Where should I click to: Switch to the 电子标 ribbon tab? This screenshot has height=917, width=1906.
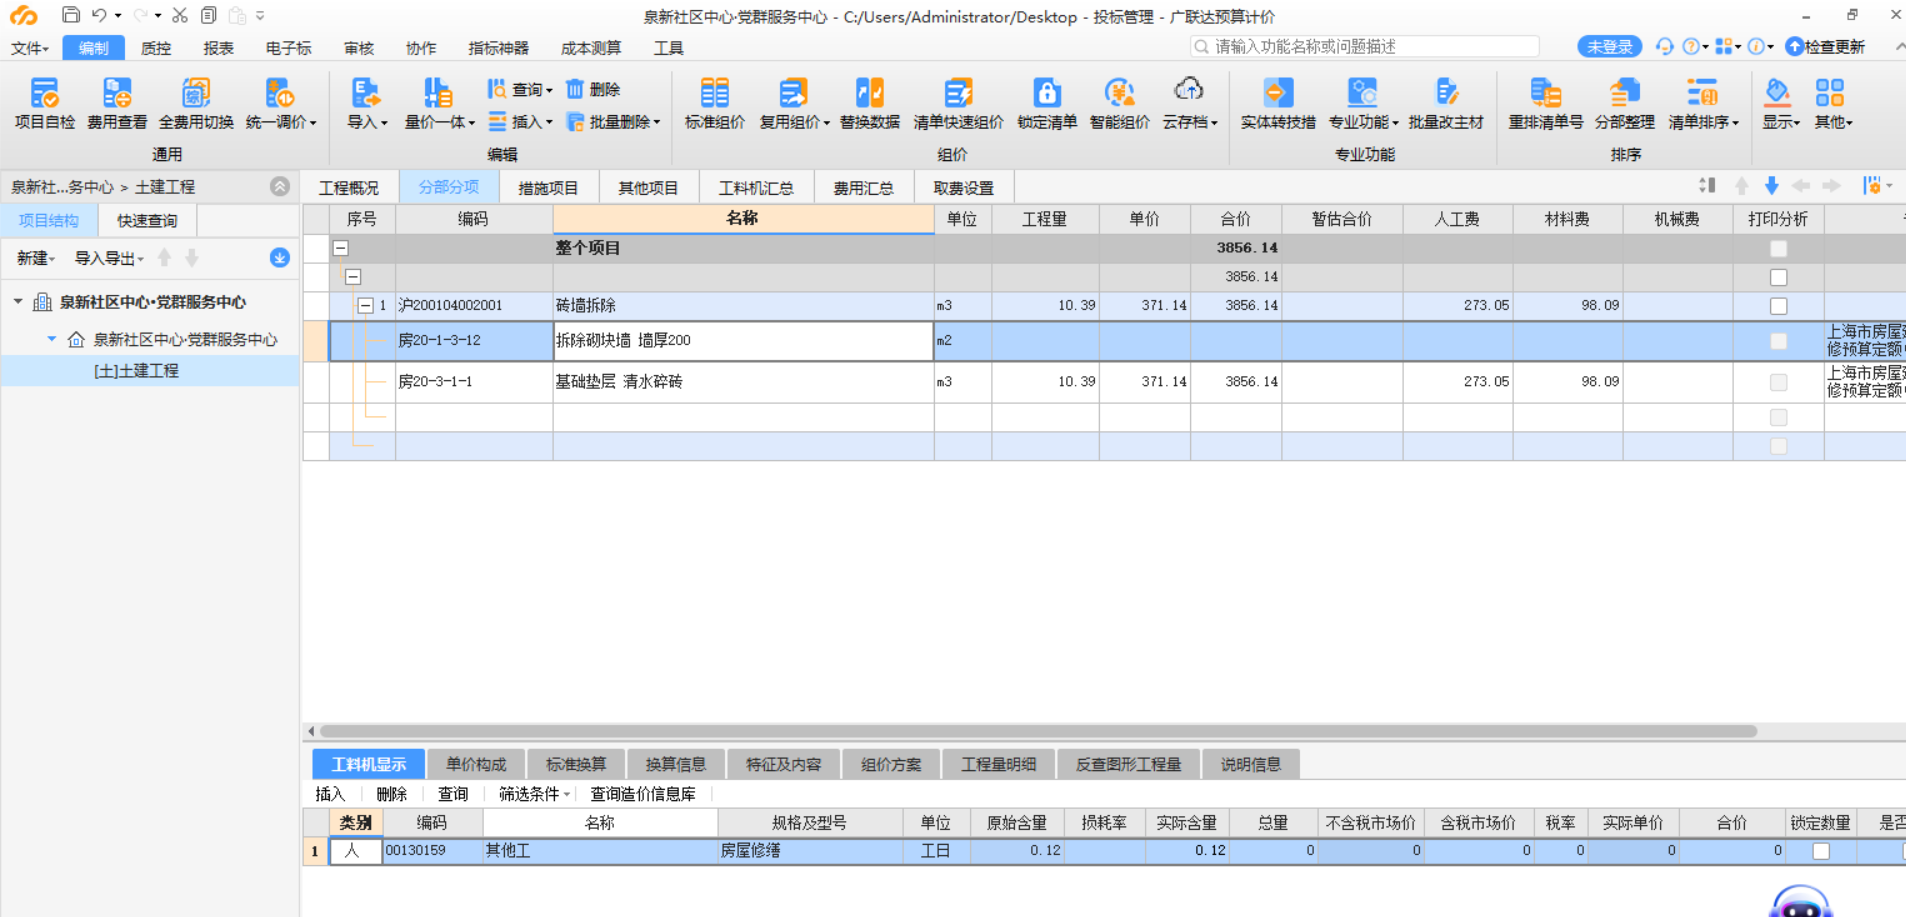click(288, 48)
